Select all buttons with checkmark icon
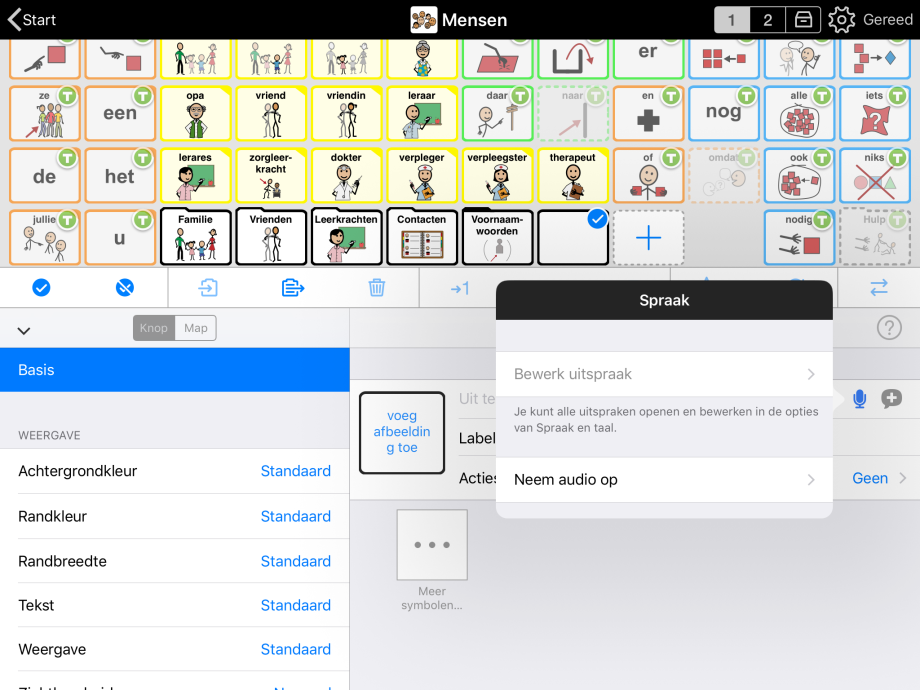Viewport: 920px width, 690px height. [x=41, y=288]
